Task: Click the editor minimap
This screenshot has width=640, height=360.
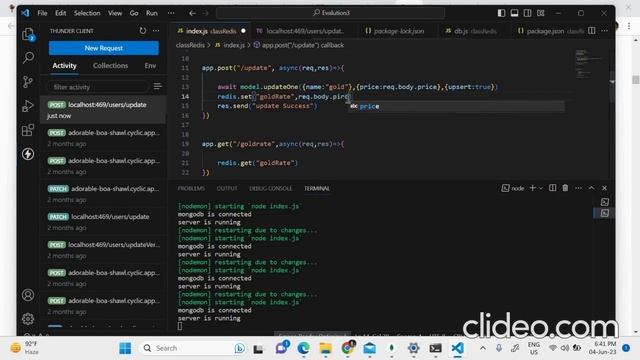Action: click(x=588, y=63)
